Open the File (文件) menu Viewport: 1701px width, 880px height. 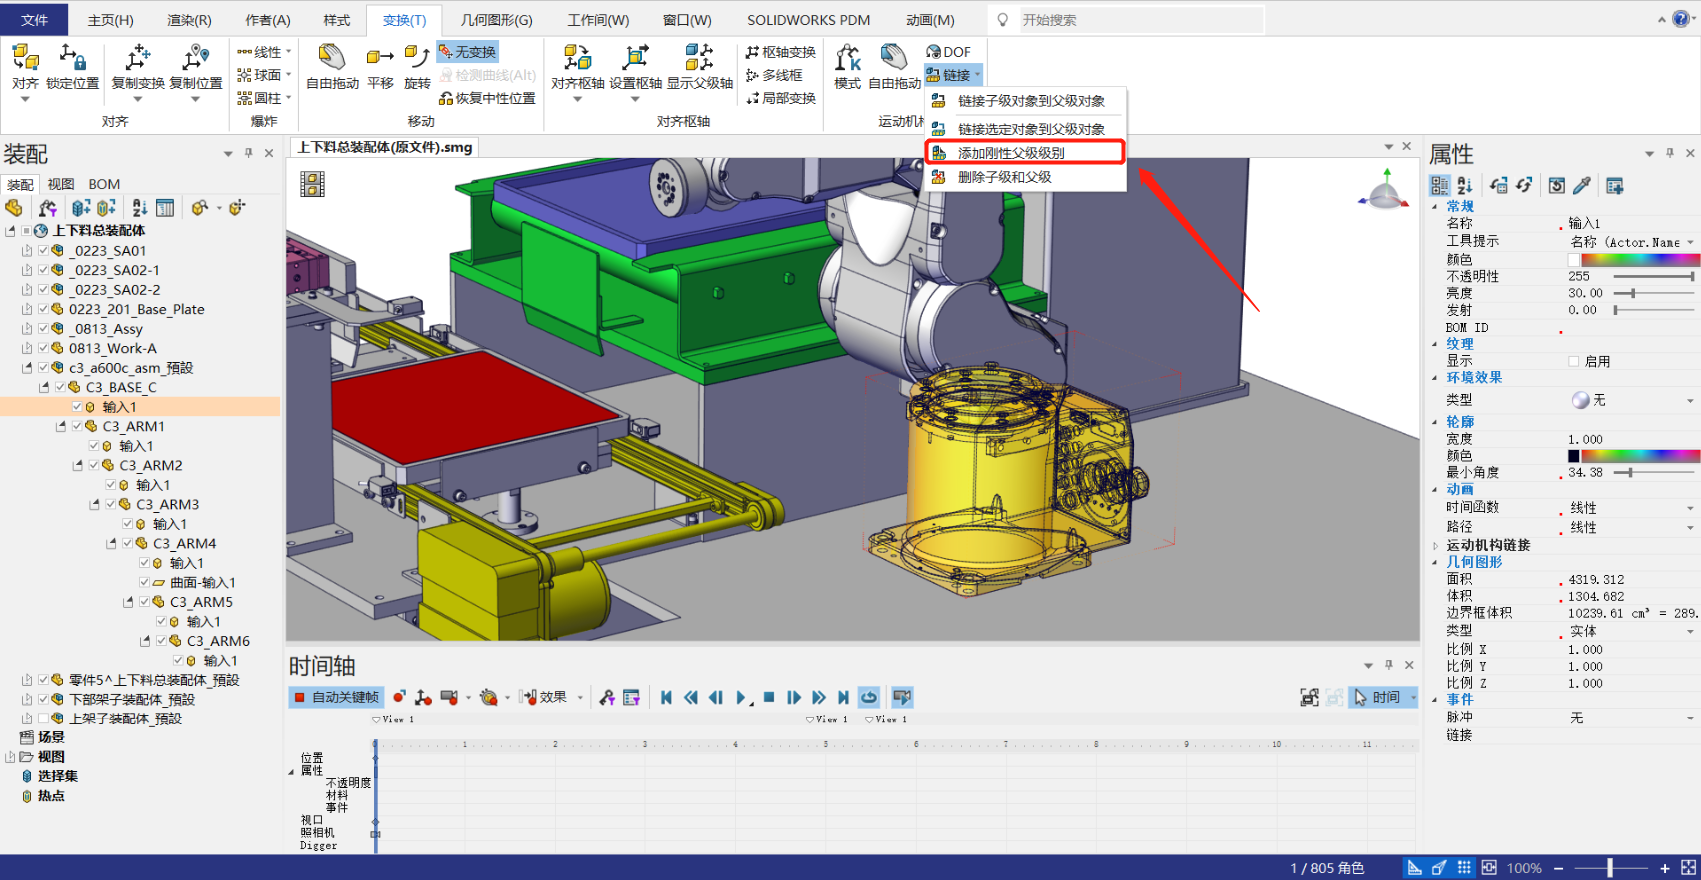click(35, 20)
